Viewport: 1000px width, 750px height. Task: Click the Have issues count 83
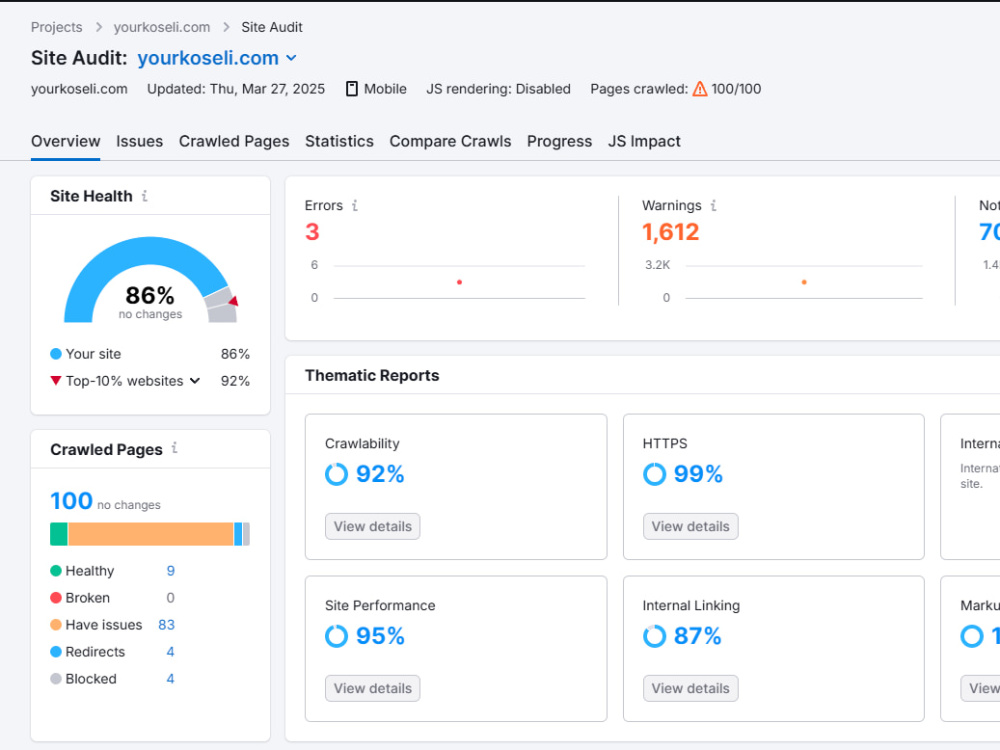166,625
